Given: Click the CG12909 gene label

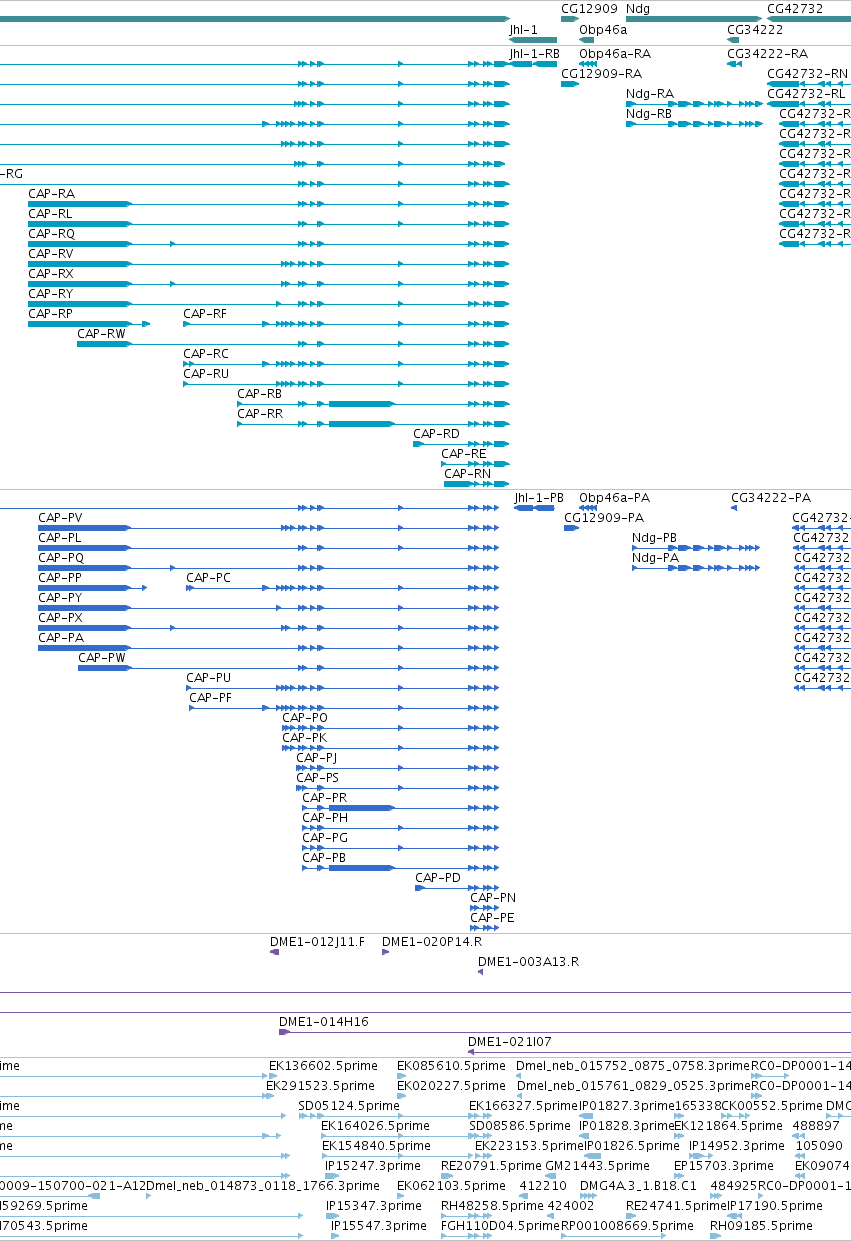Looking at the screenshot, I should tap(590, 9).
